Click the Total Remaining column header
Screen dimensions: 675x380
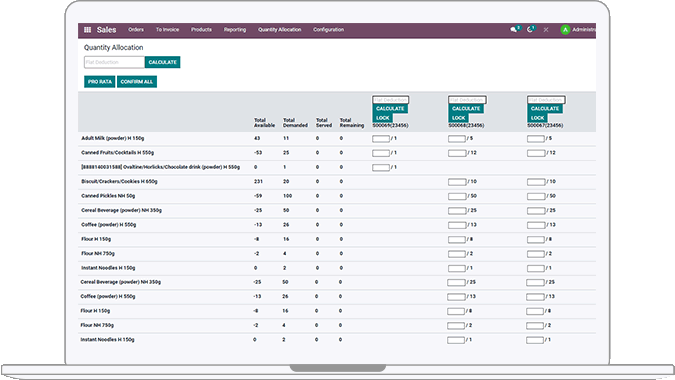pos(352,123)
